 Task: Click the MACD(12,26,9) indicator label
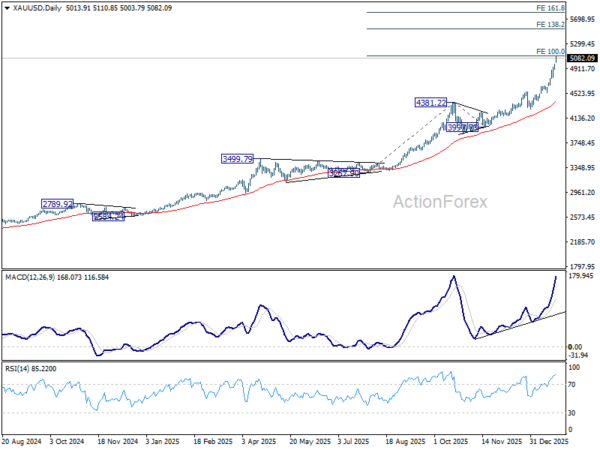coord(30,277)
